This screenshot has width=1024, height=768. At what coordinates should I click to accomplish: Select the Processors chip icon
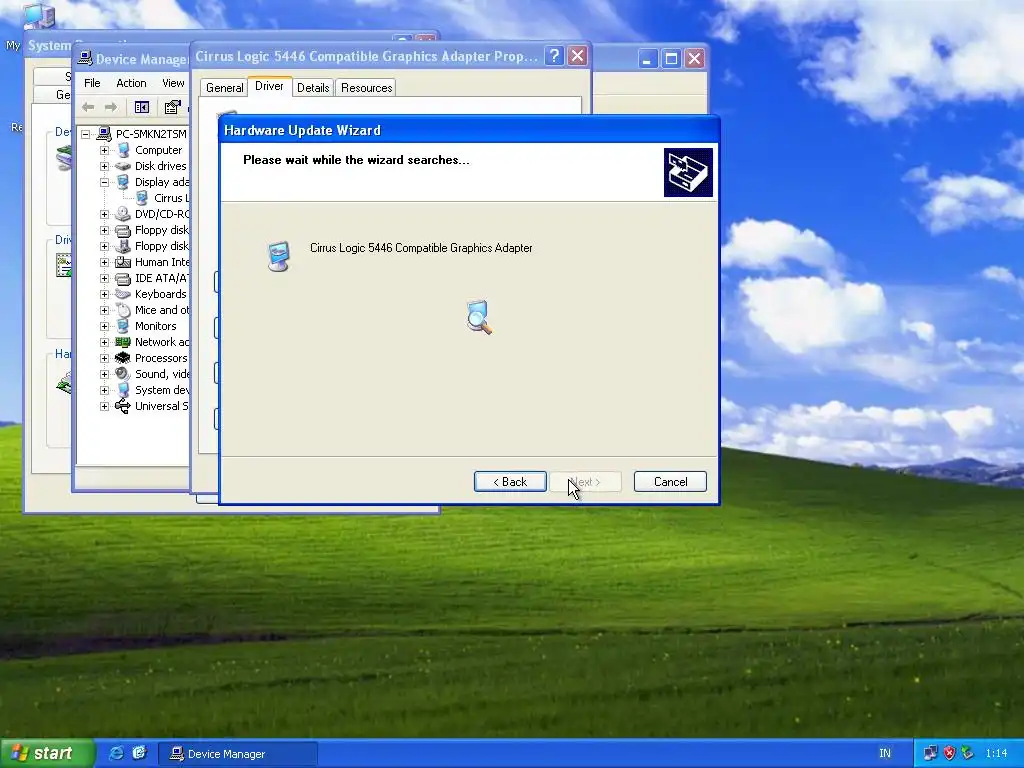(123, 358)
